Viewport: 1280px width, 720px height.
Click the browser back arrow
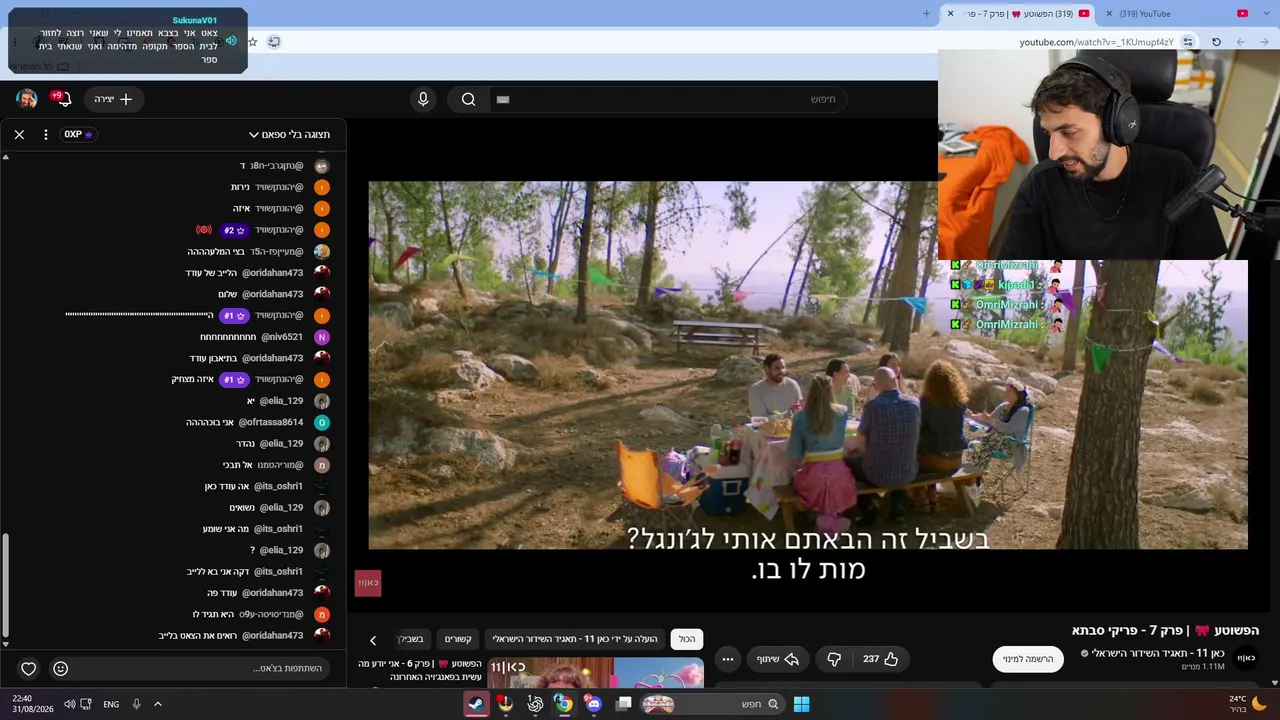click(1265, 42)
